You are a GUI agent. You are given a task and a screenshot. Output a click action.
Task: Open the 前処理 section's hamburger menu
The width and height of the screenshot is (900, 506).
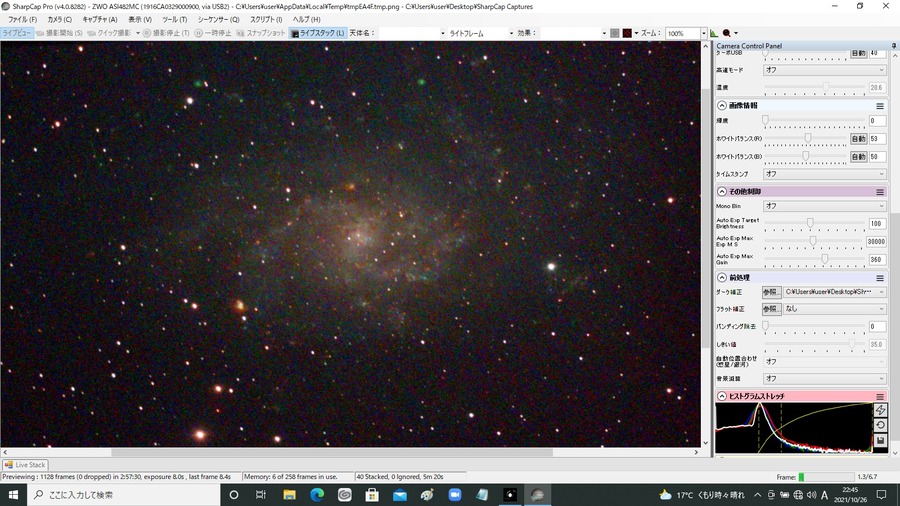(x=880, y=278)
